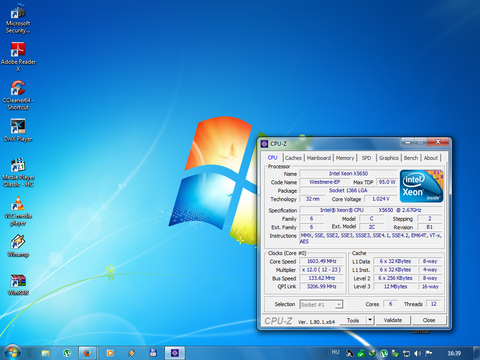
Task: Click the Close button in CPU-Z
Action: pyautogui.click(x=429, y=320)
